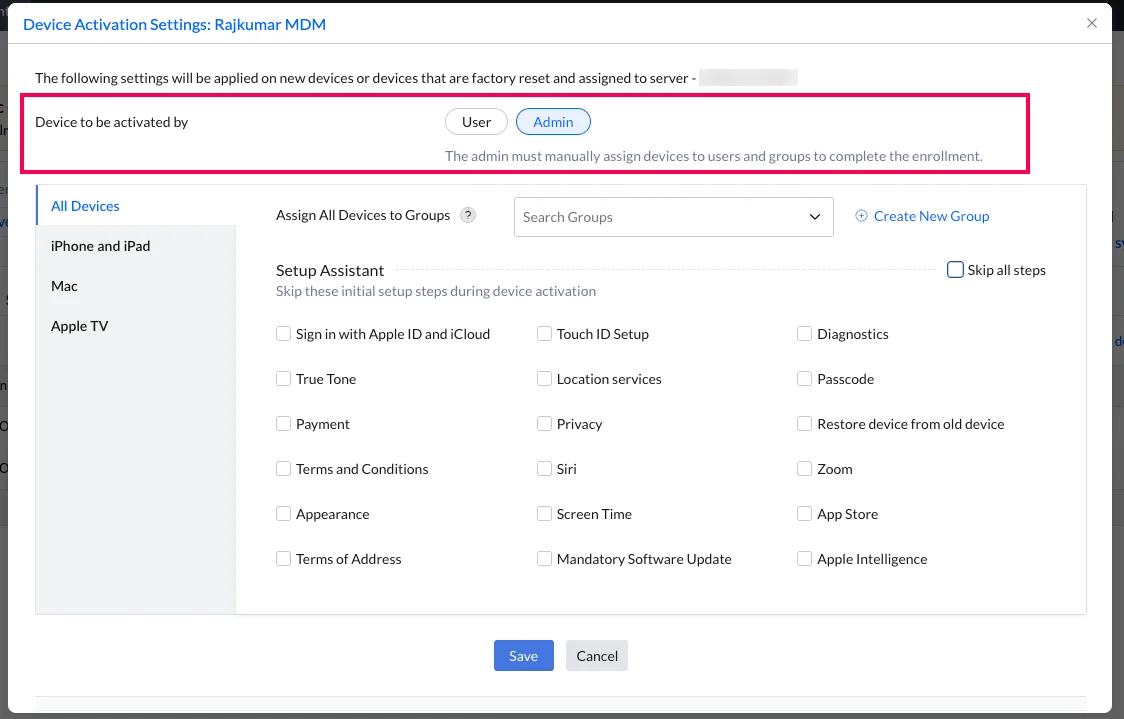Screen dimensions: 1124x719
Task: Enable the Siri skip checkbox
Action: [544, 469]
